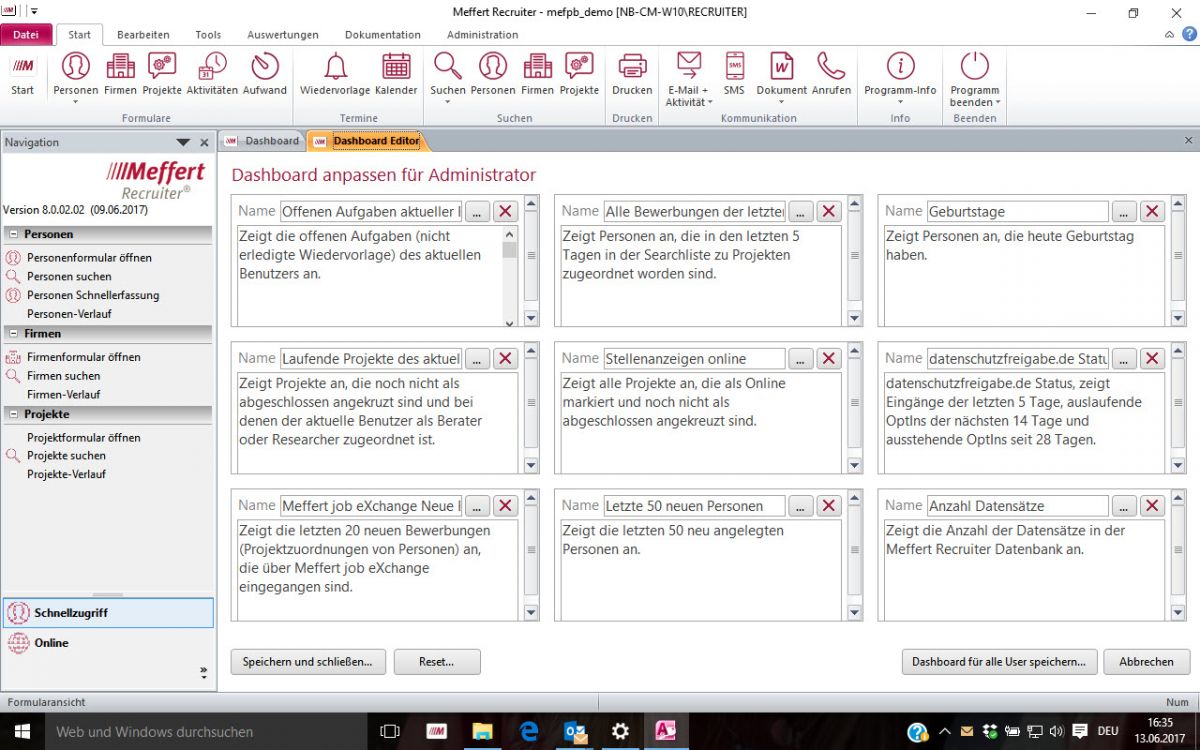The width and height of the screenshot is (1200, 750).
Task: Click the Drucken printer icon
Action: click(632, 73)
